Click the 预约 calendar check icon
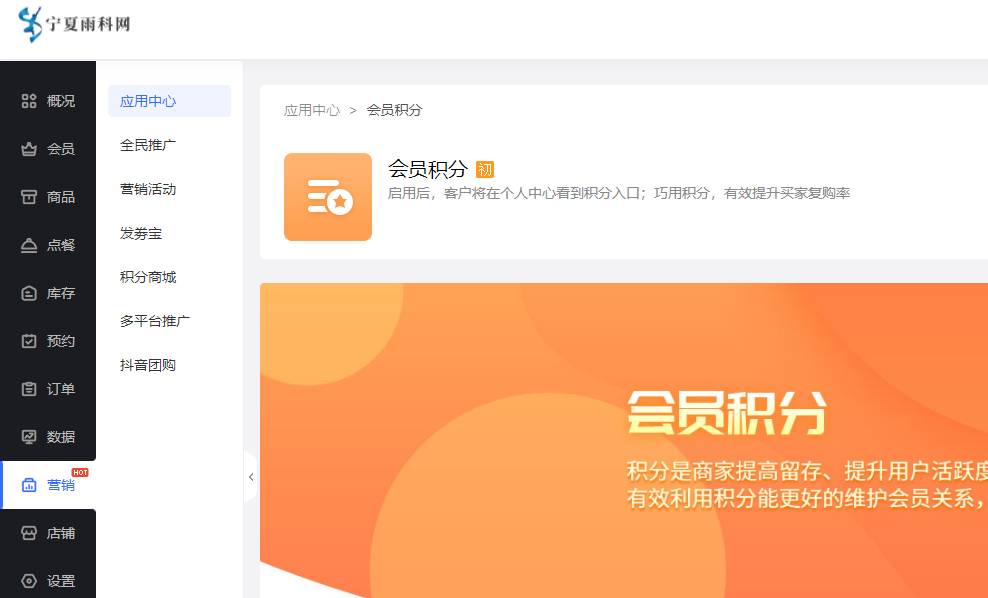 (29, 341)
